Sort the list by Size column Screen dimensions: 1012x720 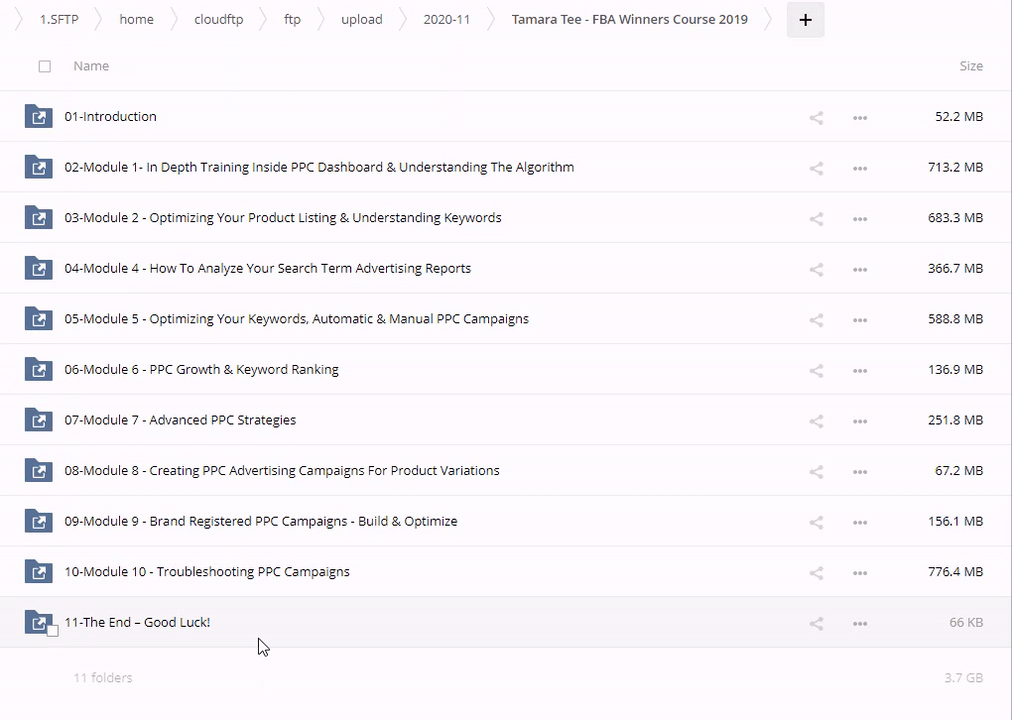pyautogui.click(x=970, y=66)
